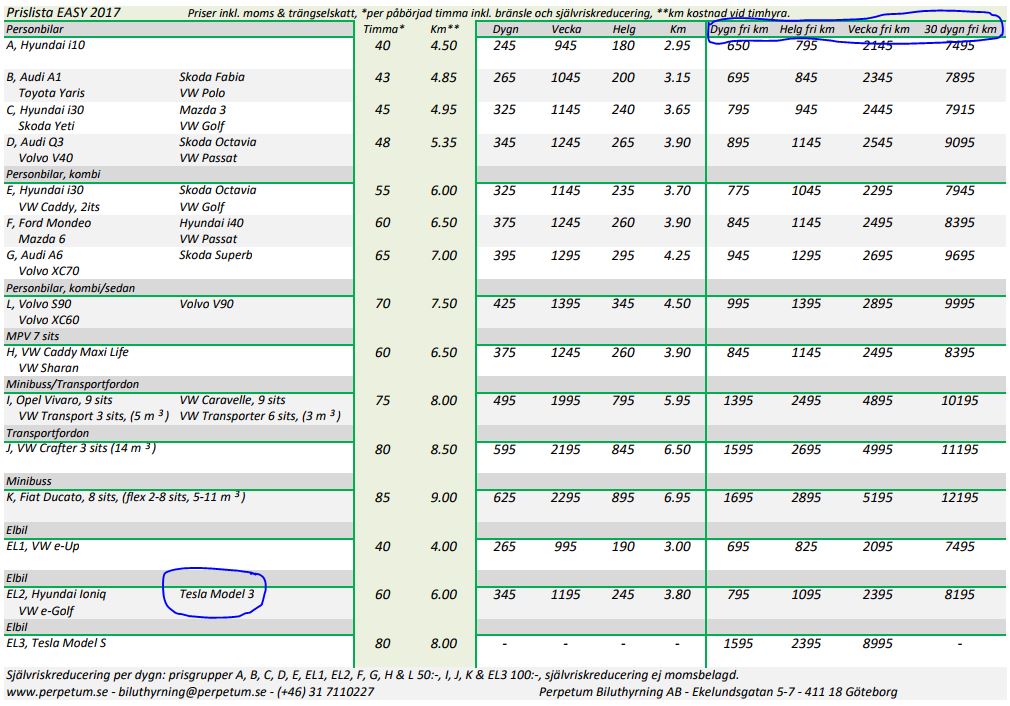
Task: Click the 'Prislista EASY 2017' title
Action: click(63, 12)
